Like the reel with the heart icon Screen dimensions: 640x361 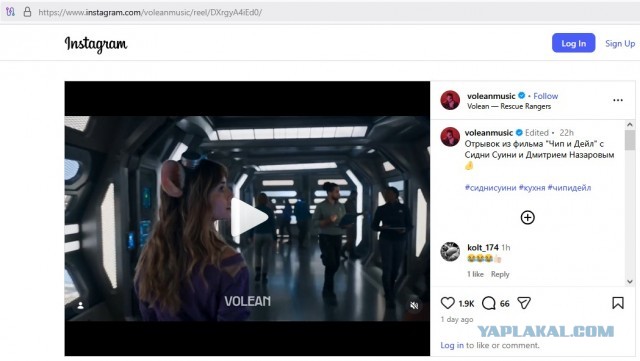(x=447, y=303)
